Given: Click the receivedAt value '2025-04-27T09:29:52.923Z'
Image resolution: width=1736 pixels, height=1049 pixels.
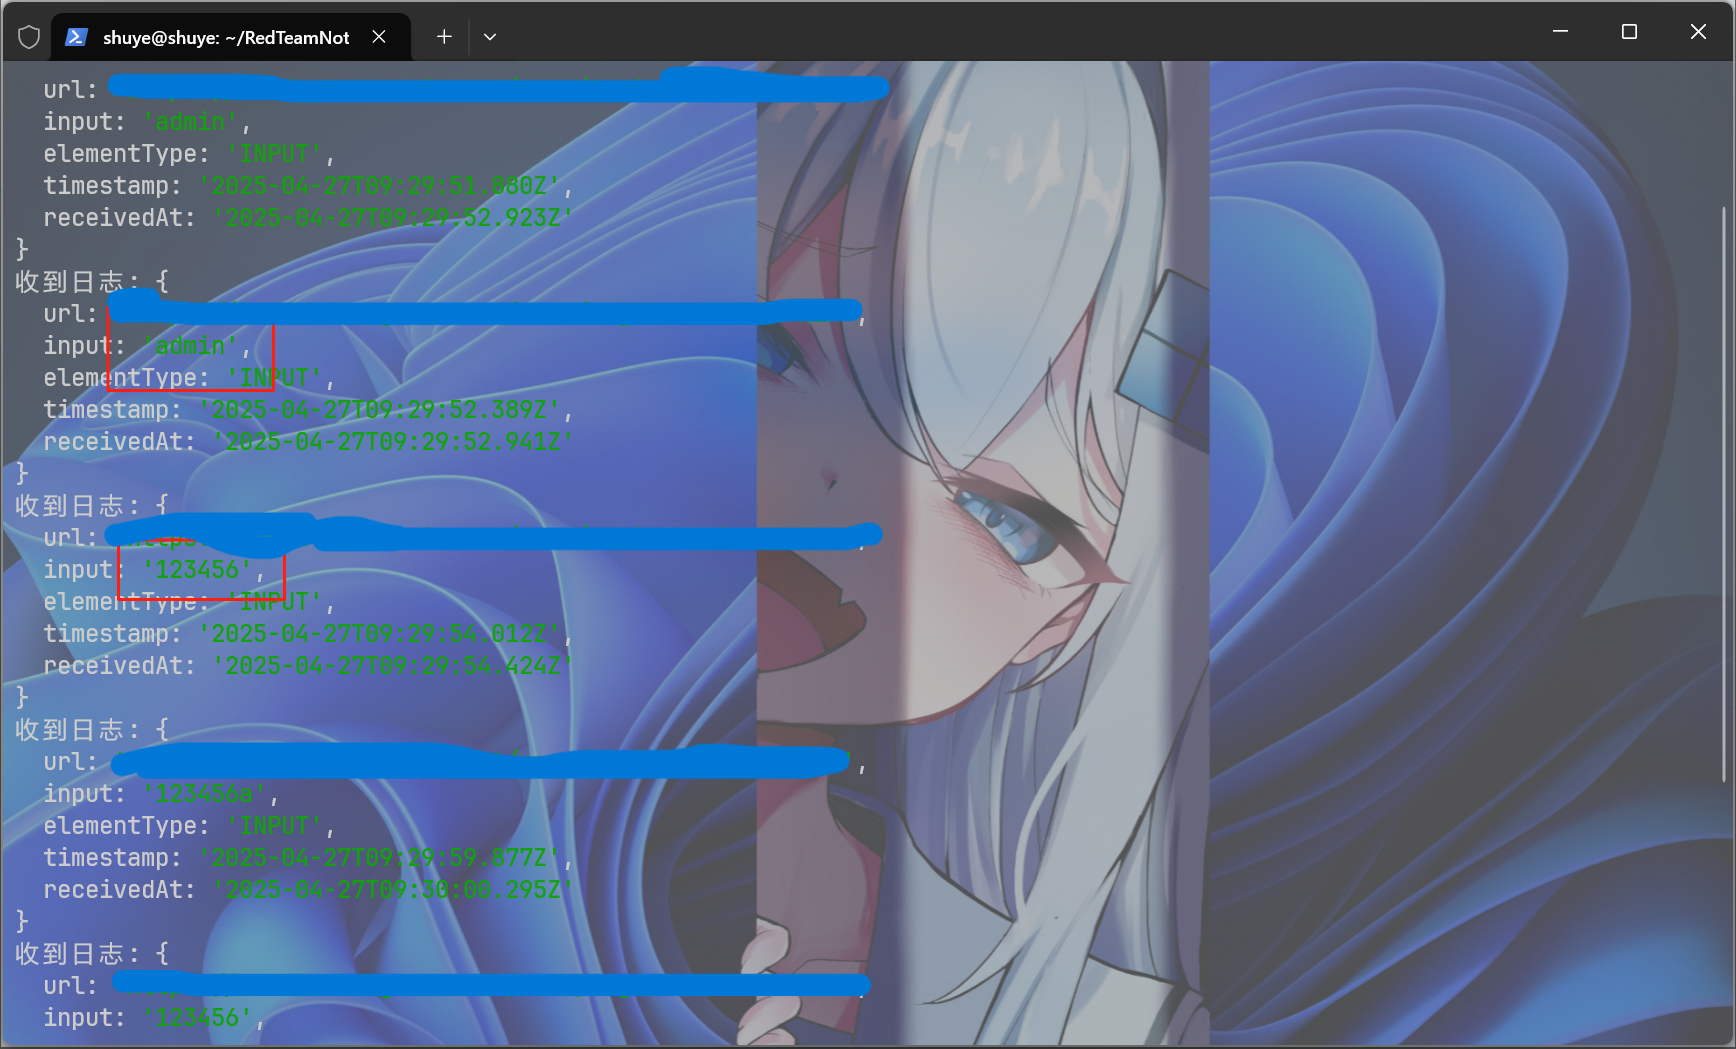Looking at the screenshot, I should point(393,218).
